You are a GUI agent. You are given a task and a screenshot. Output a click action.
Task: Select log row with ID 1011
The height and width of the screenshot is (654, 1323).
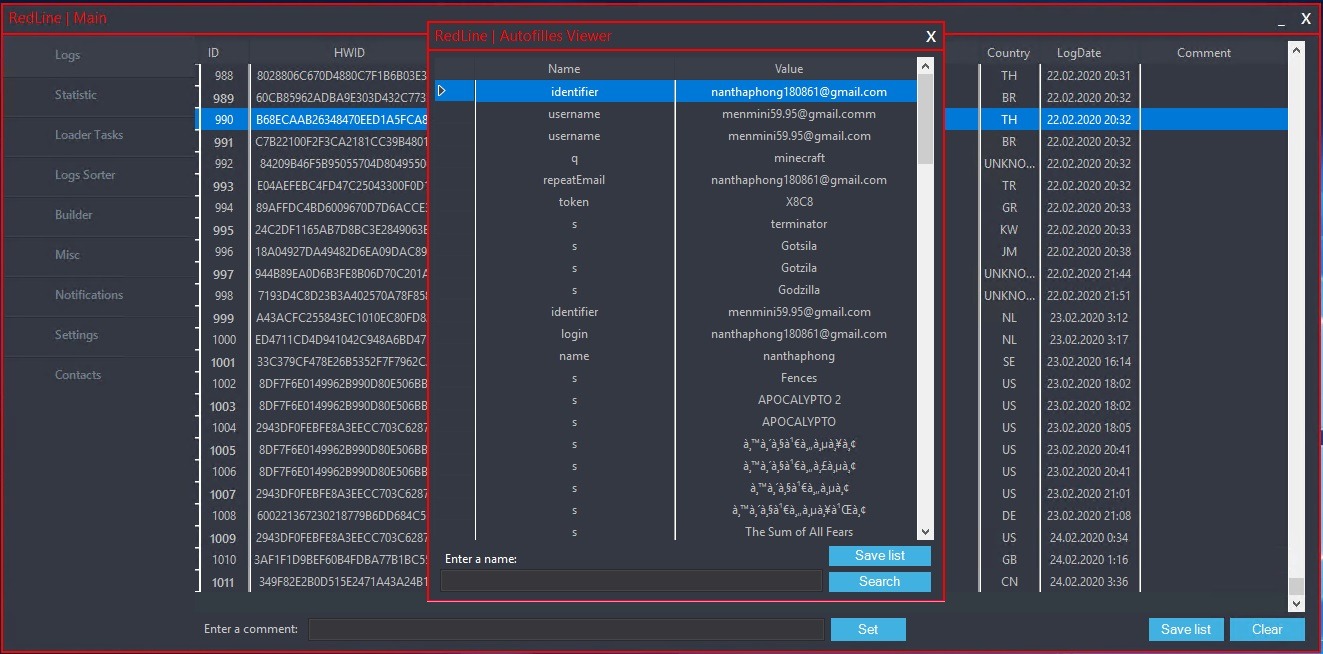tap(224, 582)
